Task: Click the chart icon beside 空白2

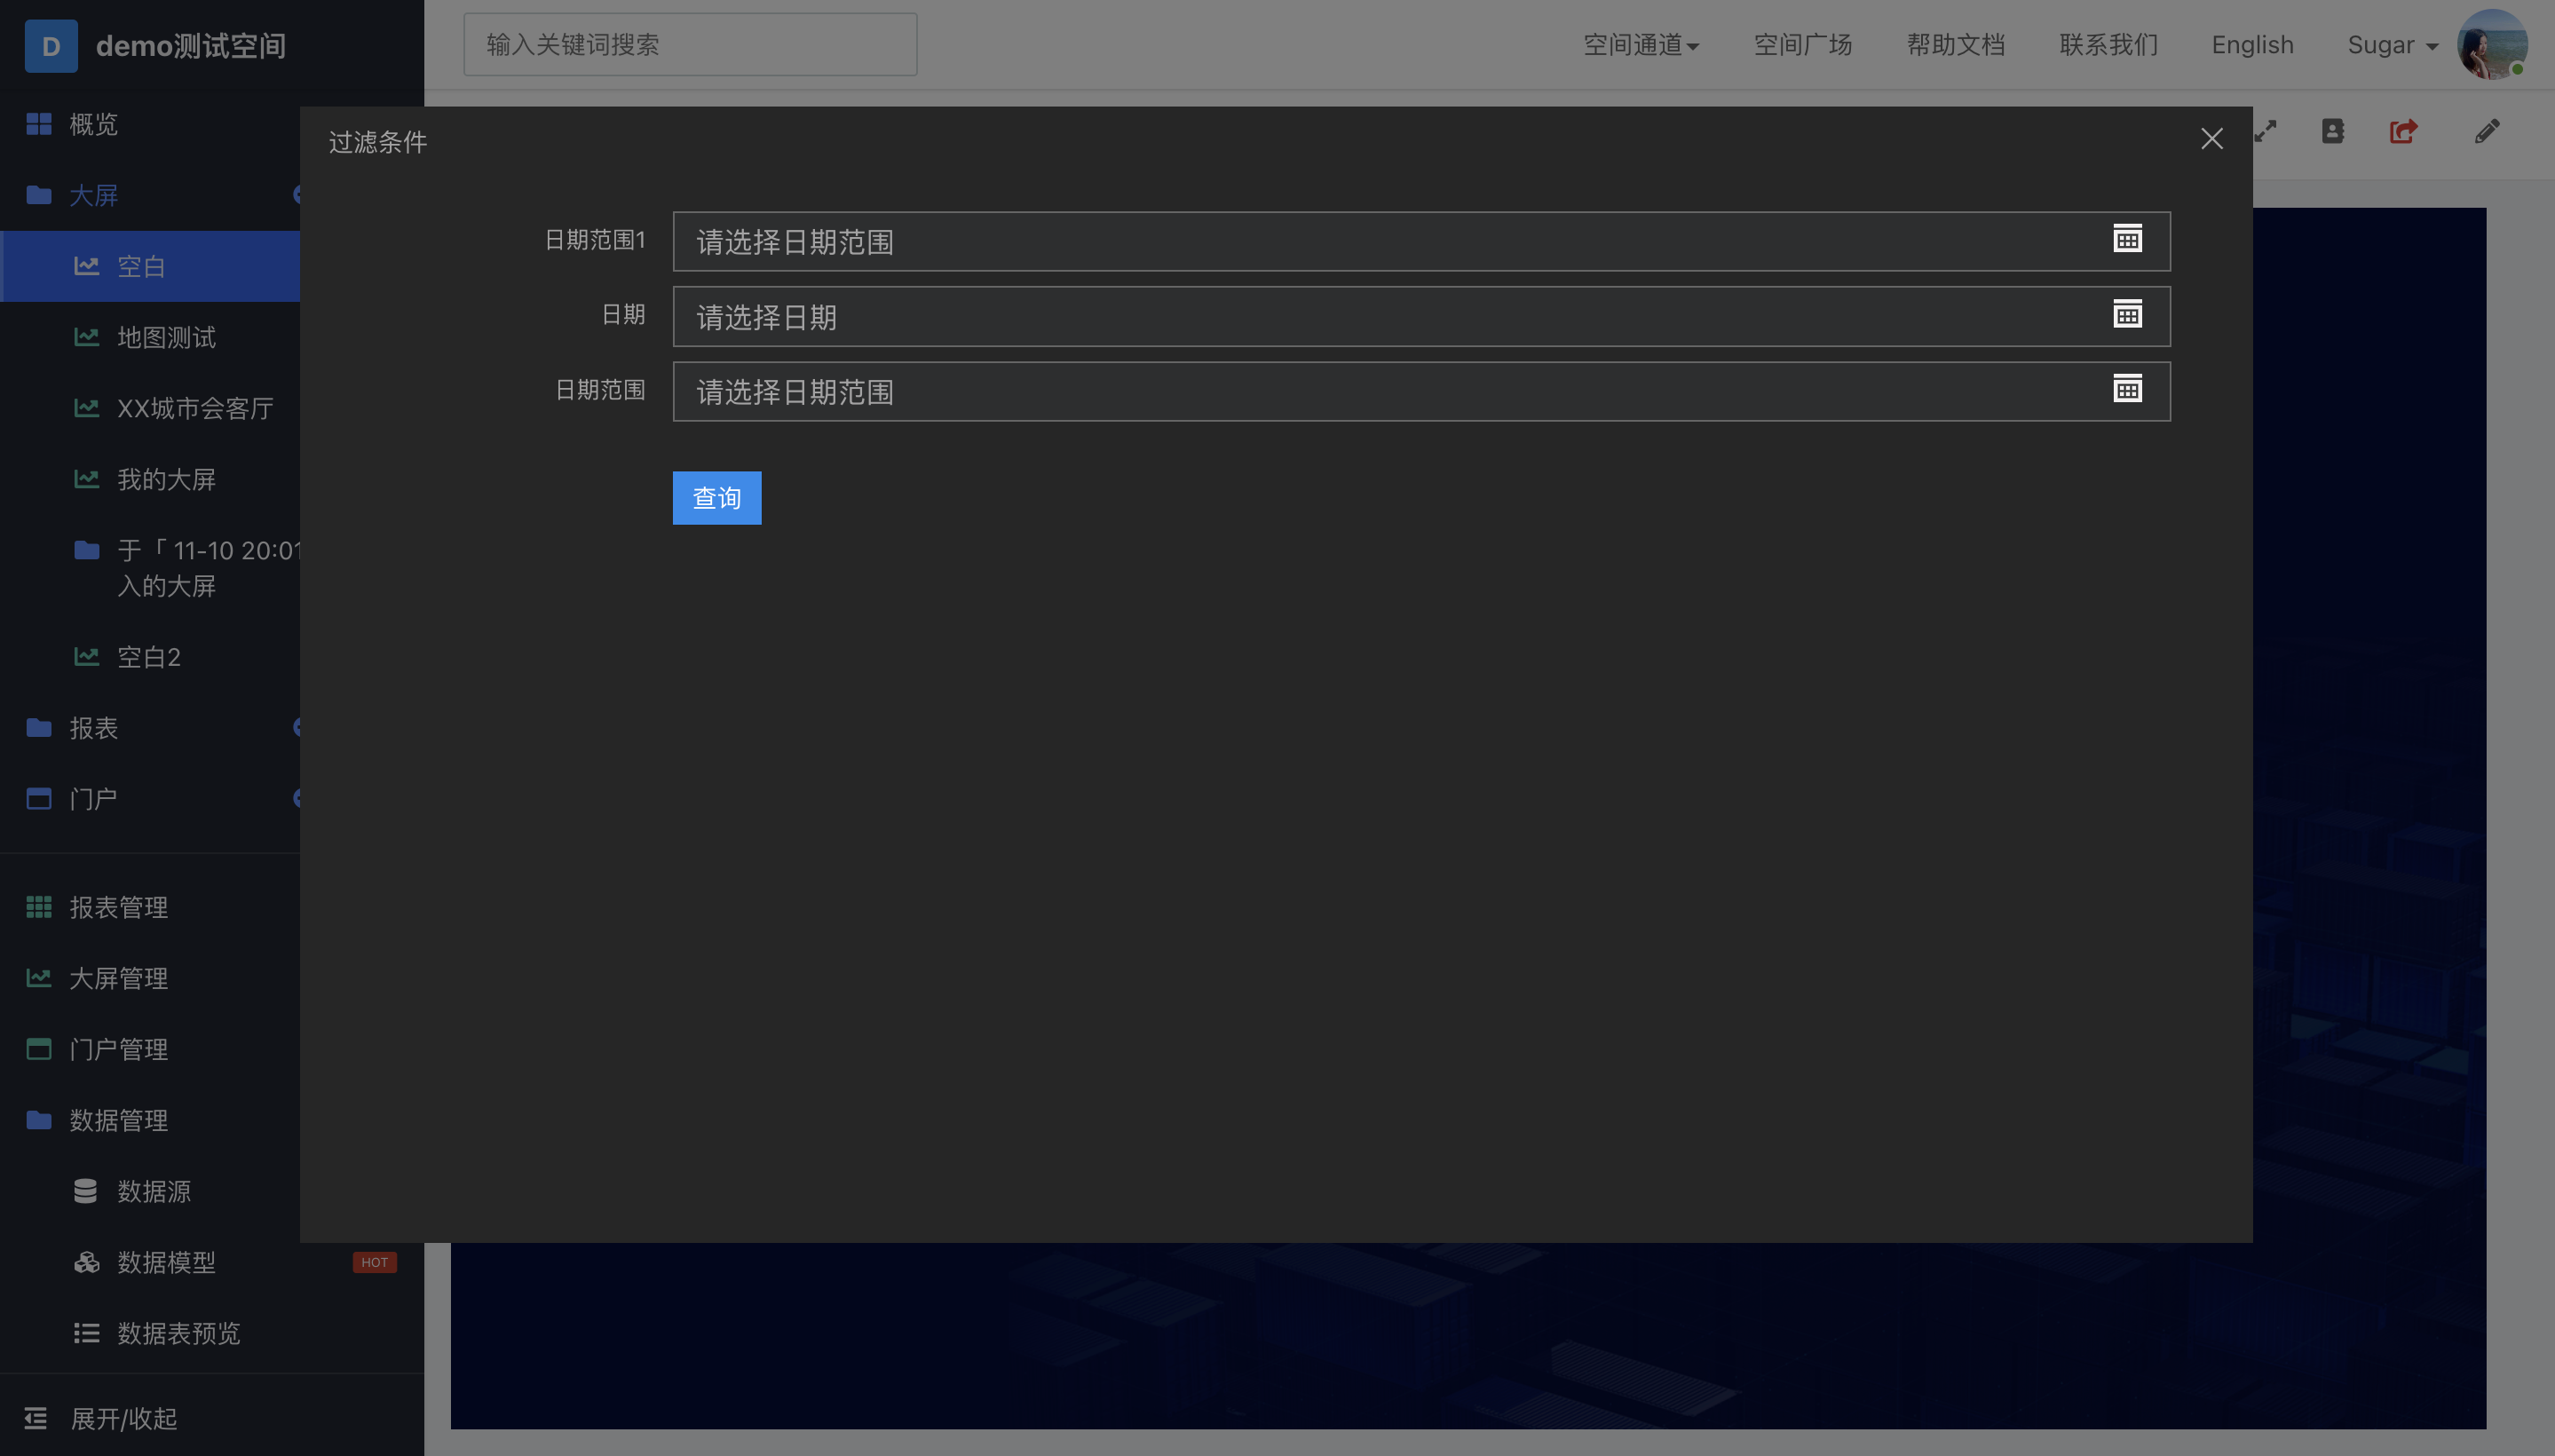Action: coord(87,657)
